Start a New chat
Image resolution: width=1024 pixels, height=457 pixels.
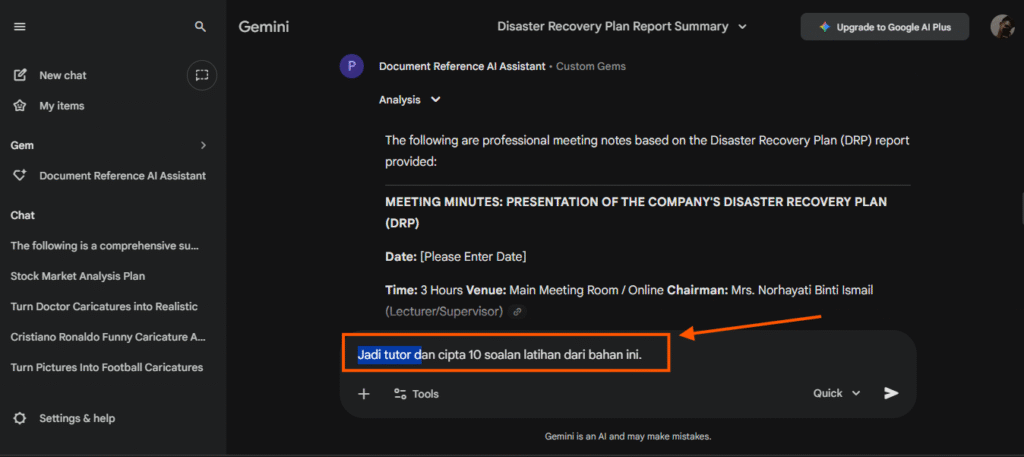pyautogui.click(x=62, y=75)
